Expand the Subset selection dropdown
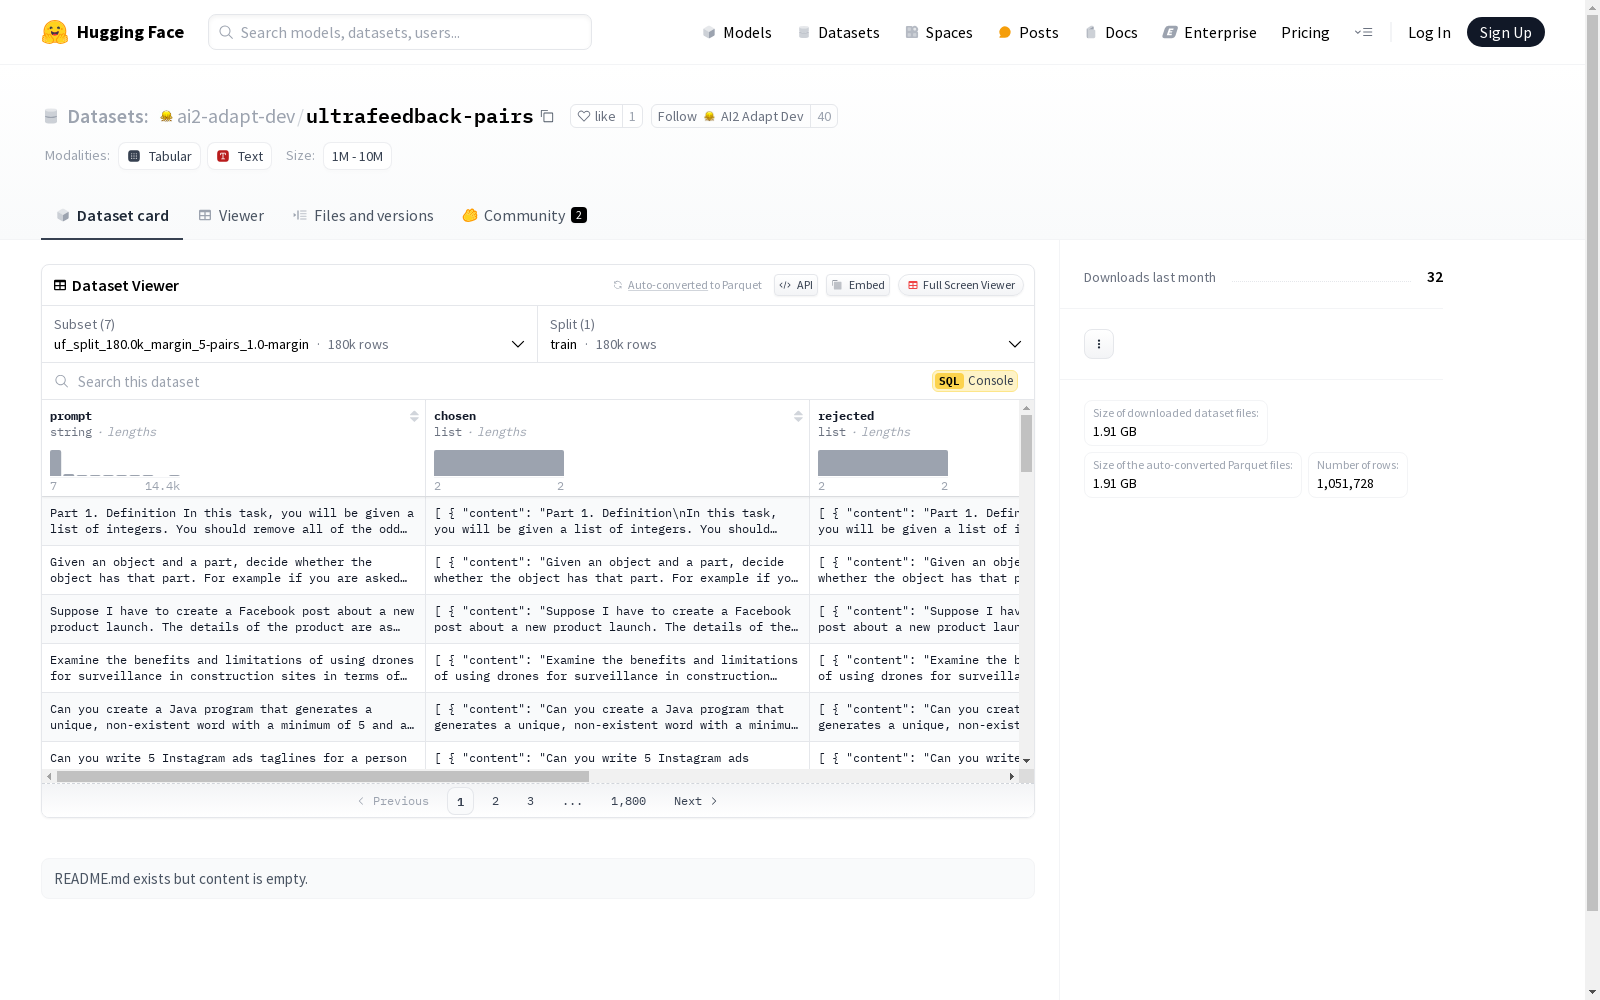The image size is (1600, 1000). click(x=290, y=334)
